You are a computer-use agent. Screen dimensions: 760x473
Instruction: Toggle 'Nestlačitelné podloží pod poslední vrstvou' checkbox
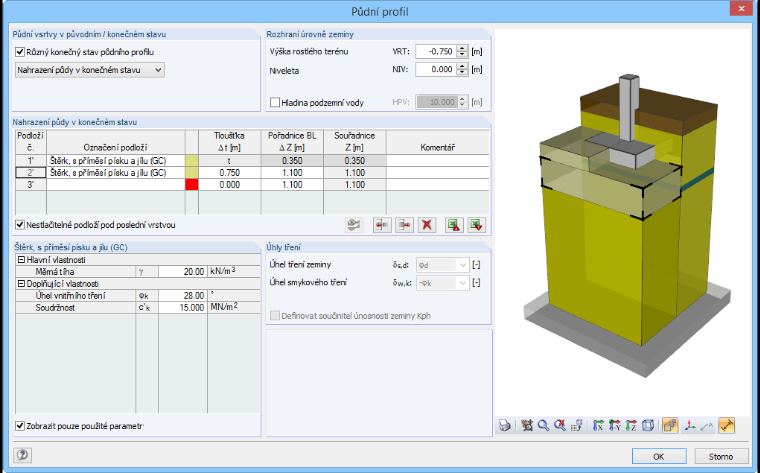(20, 225)
